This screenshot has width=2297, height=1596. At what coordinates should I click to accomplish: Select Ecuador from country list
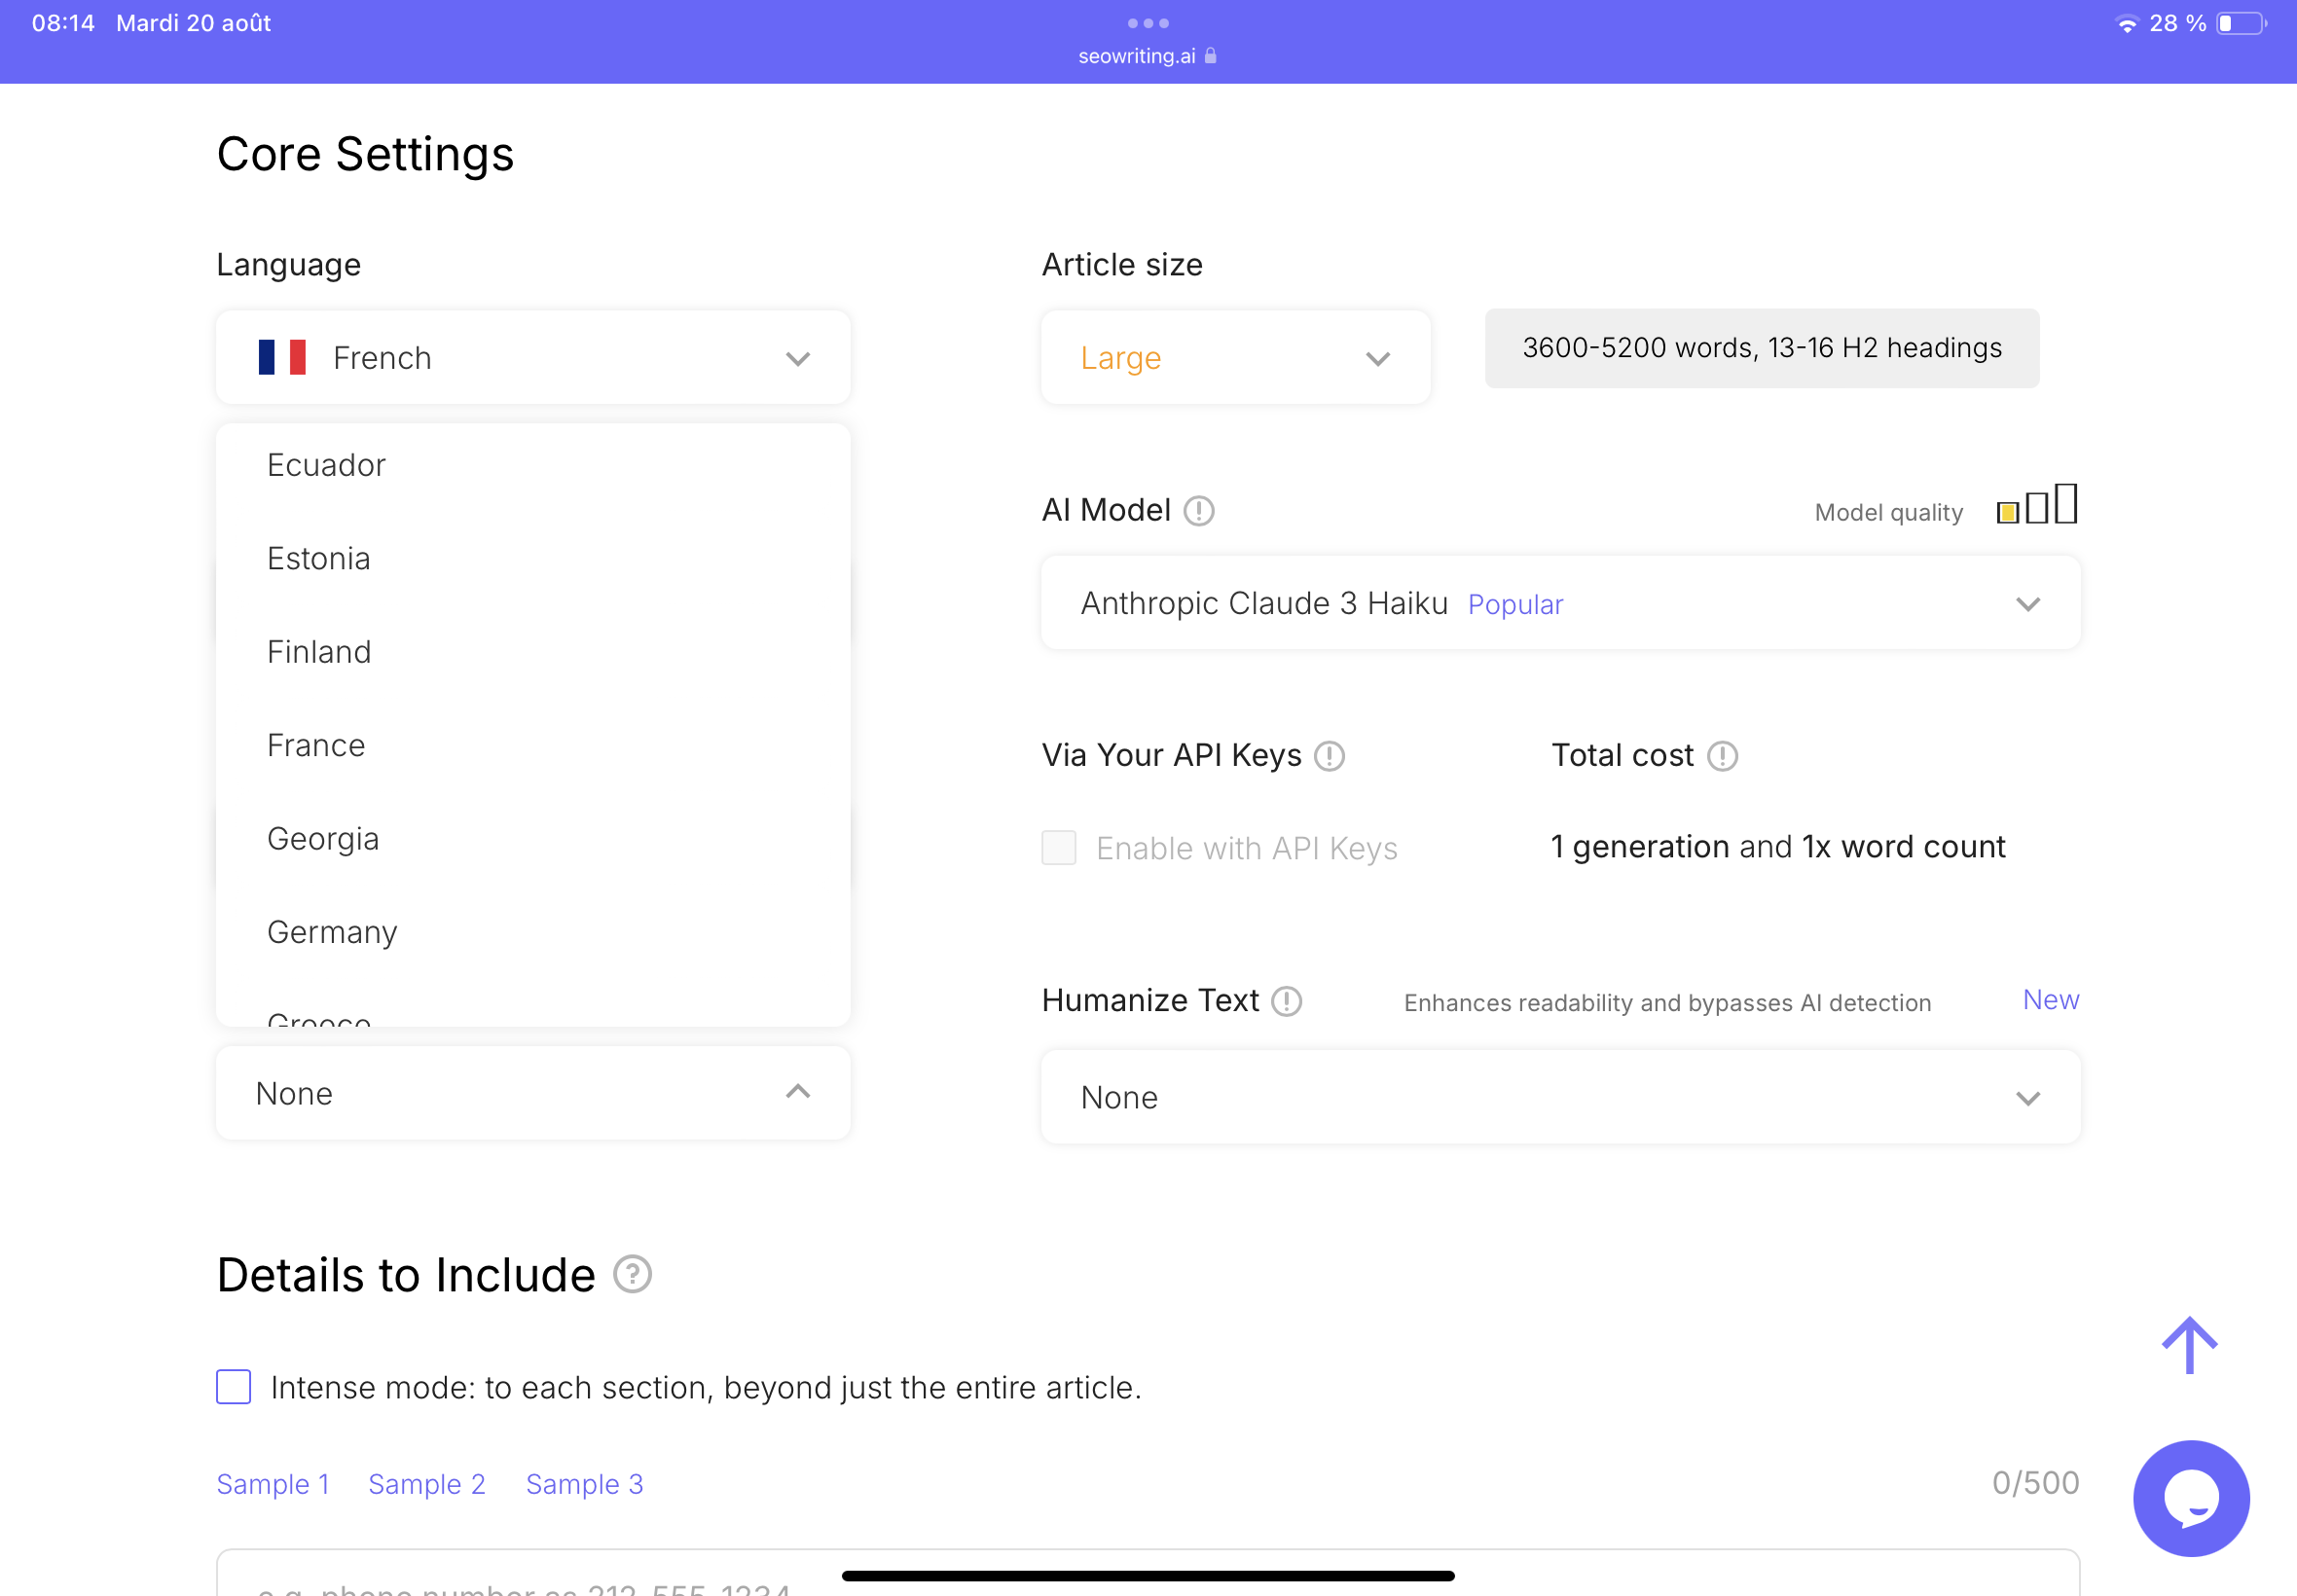click(533, 465)
